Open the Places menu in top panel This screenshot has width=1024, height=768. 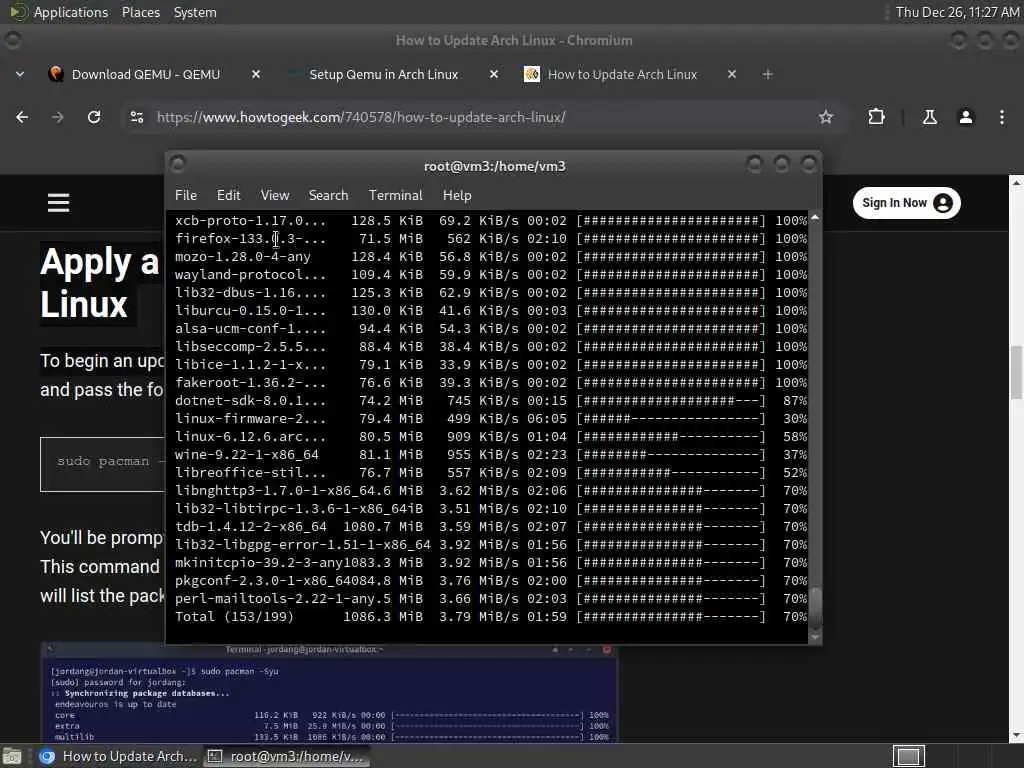point(140,12)
